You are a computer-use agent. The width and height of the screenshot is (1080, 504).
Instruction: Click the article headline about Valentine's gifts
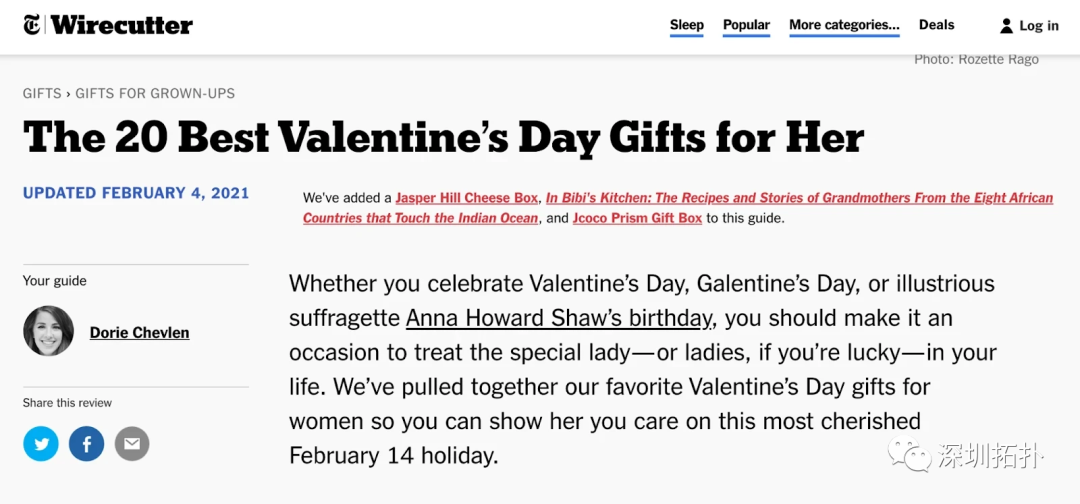[x=443, y=137]
